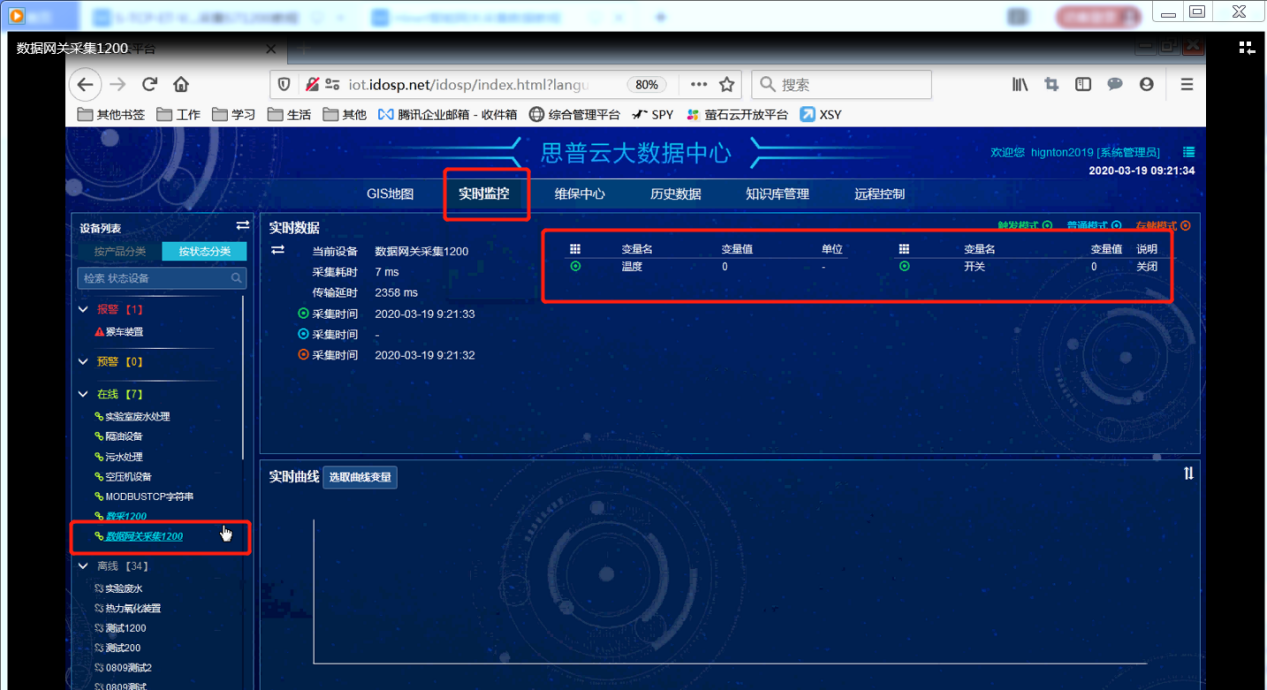Click the search magnifier in device search box

[237, 278]
